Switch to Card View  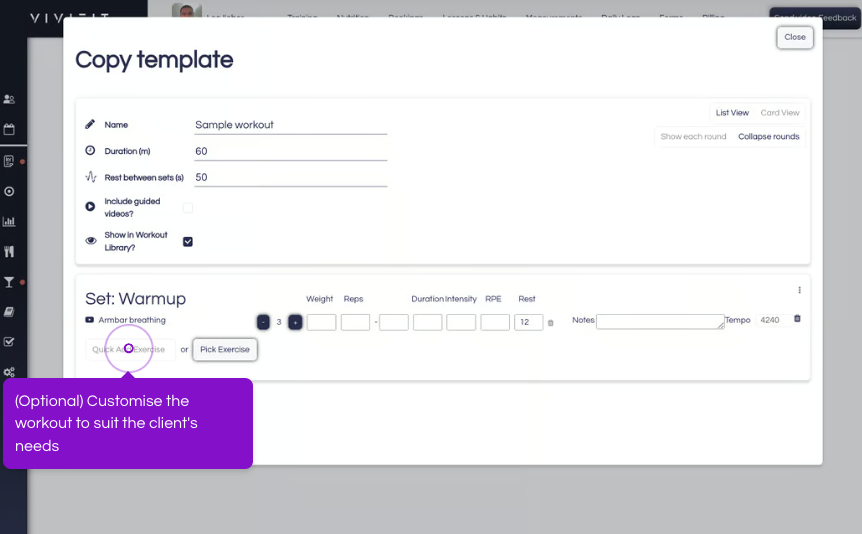click(780, 113)
